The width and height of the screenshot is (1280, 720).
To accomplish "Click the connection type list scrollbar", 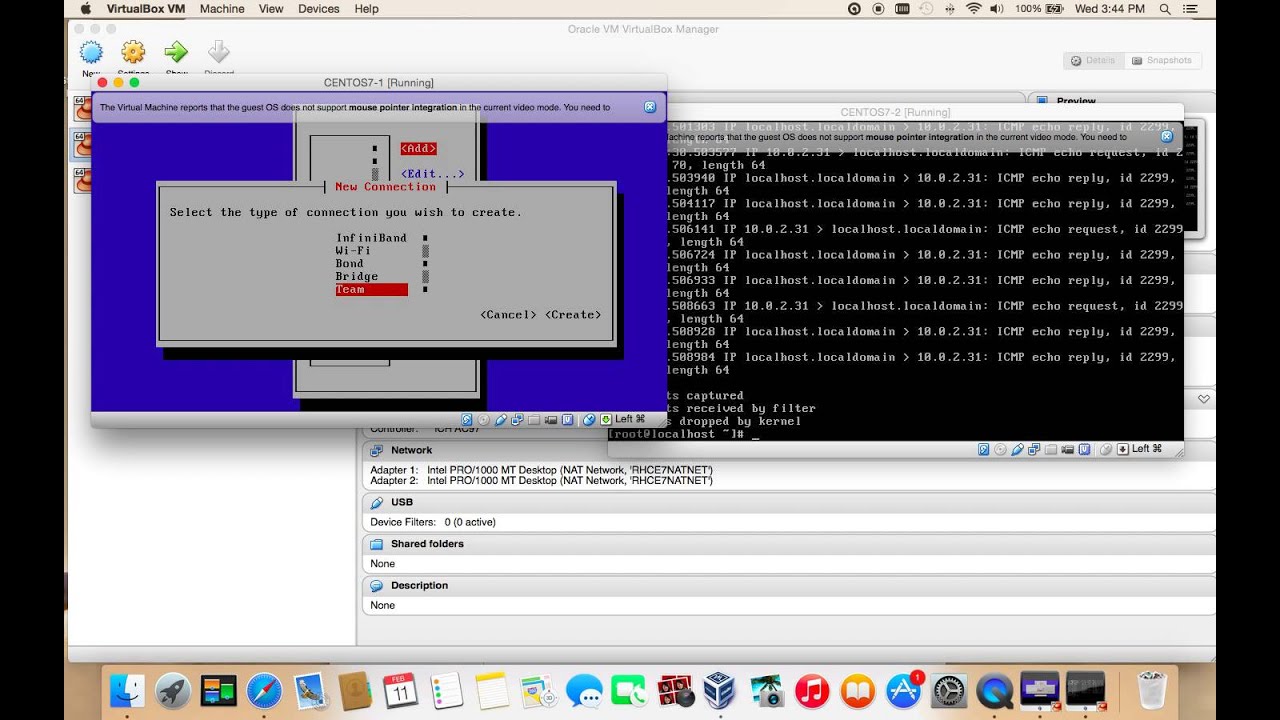I will pyautogui.click(x=425, y=264).
